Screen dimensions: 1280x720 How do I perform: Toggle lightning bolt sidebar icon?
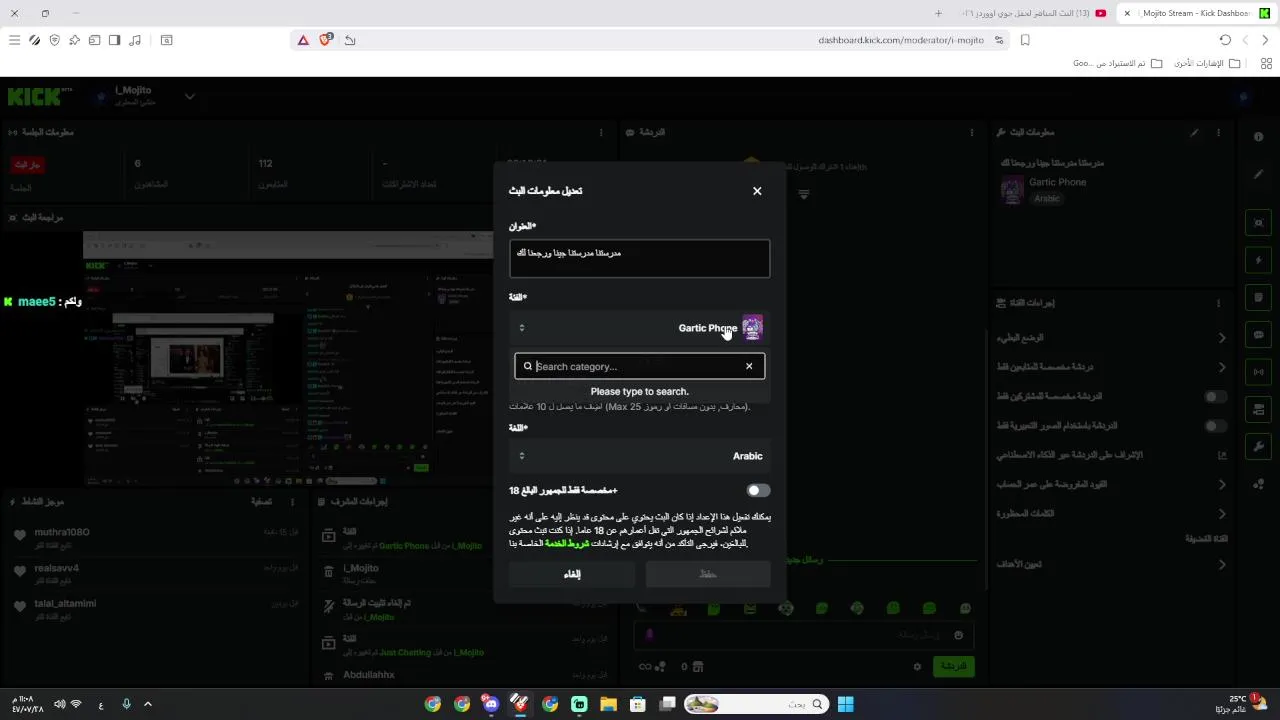pos(1259,260)
